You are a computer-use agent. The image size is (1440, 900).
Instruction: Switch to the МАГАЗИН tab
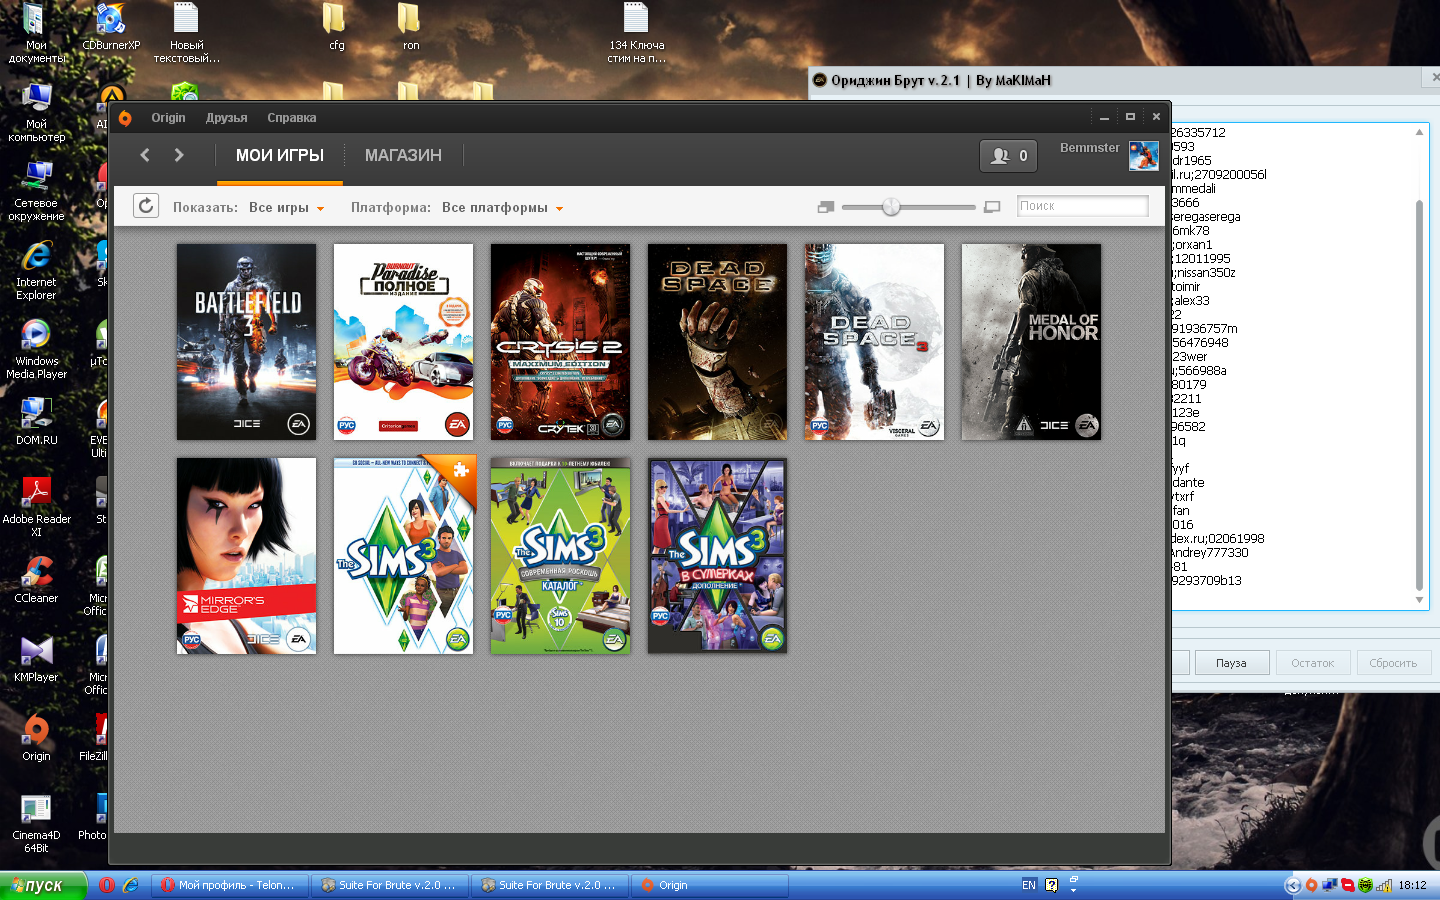pos(403,156)
